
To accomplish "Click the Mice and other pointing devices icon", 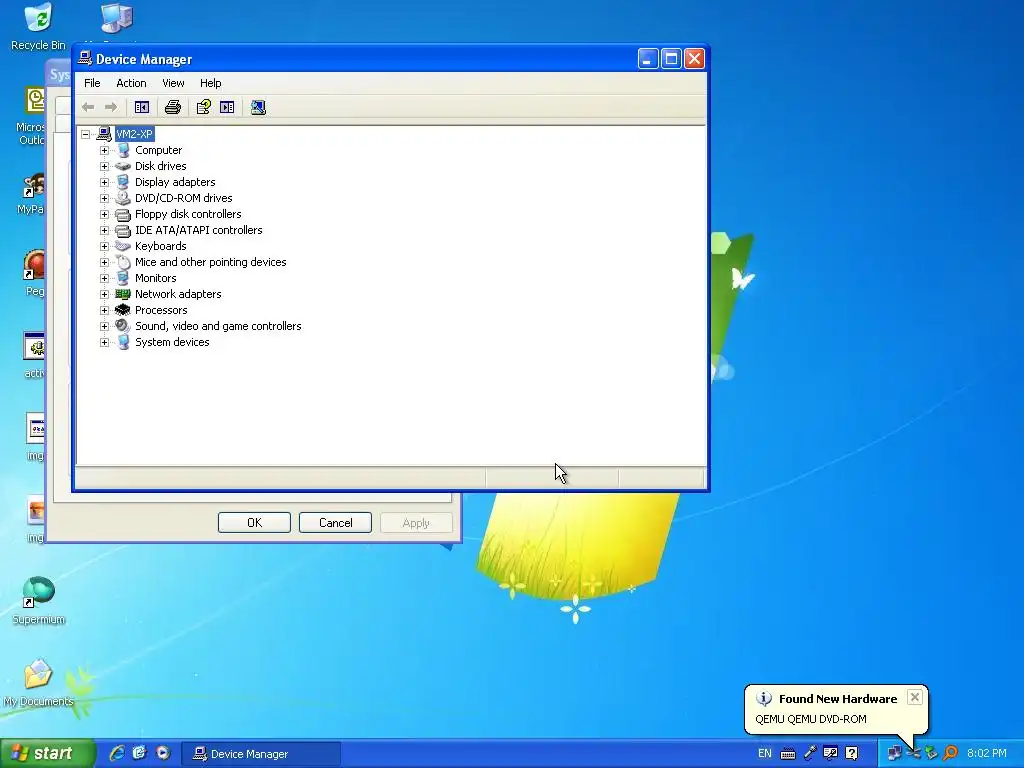I will pos(123,262).
